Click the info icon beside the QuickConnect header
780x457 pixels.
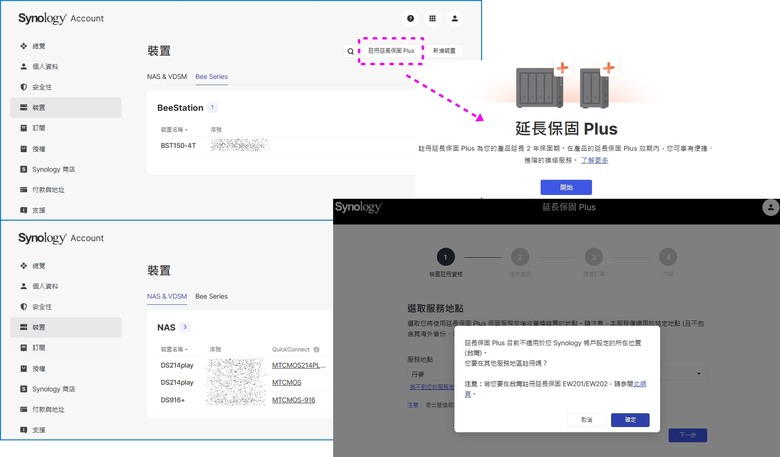[x=316, y=350]
